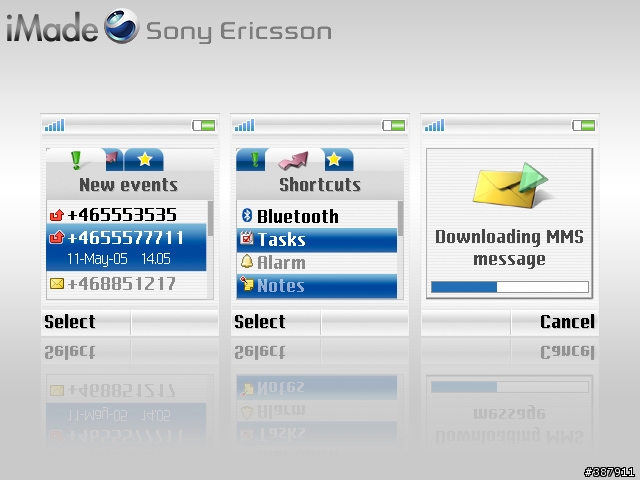Click signal strength icon on MMS screen

tap(435, 125)
